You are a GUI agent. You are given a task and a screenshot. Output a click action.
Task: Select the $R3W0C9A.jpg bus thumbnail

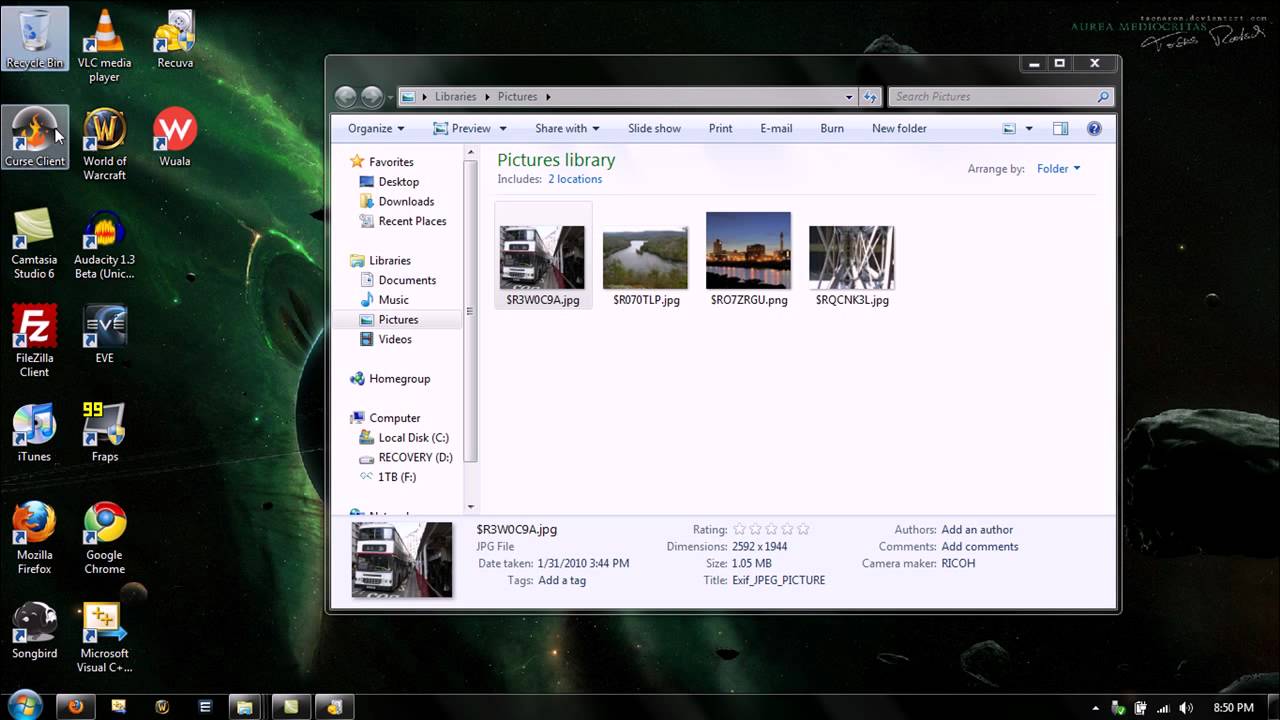pyautogui.click(x=543, y=256)
